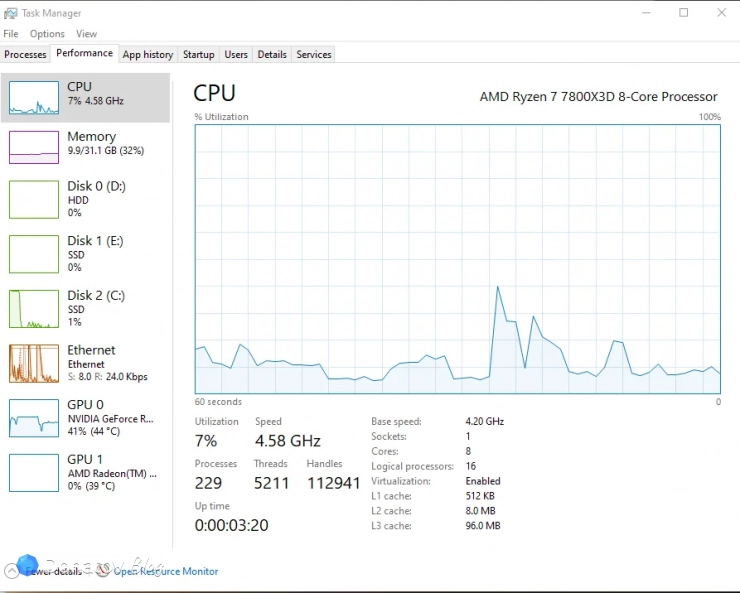Click the 96.0 MB L3 cache value
This screenshot has height=593, width=740.
483,526
